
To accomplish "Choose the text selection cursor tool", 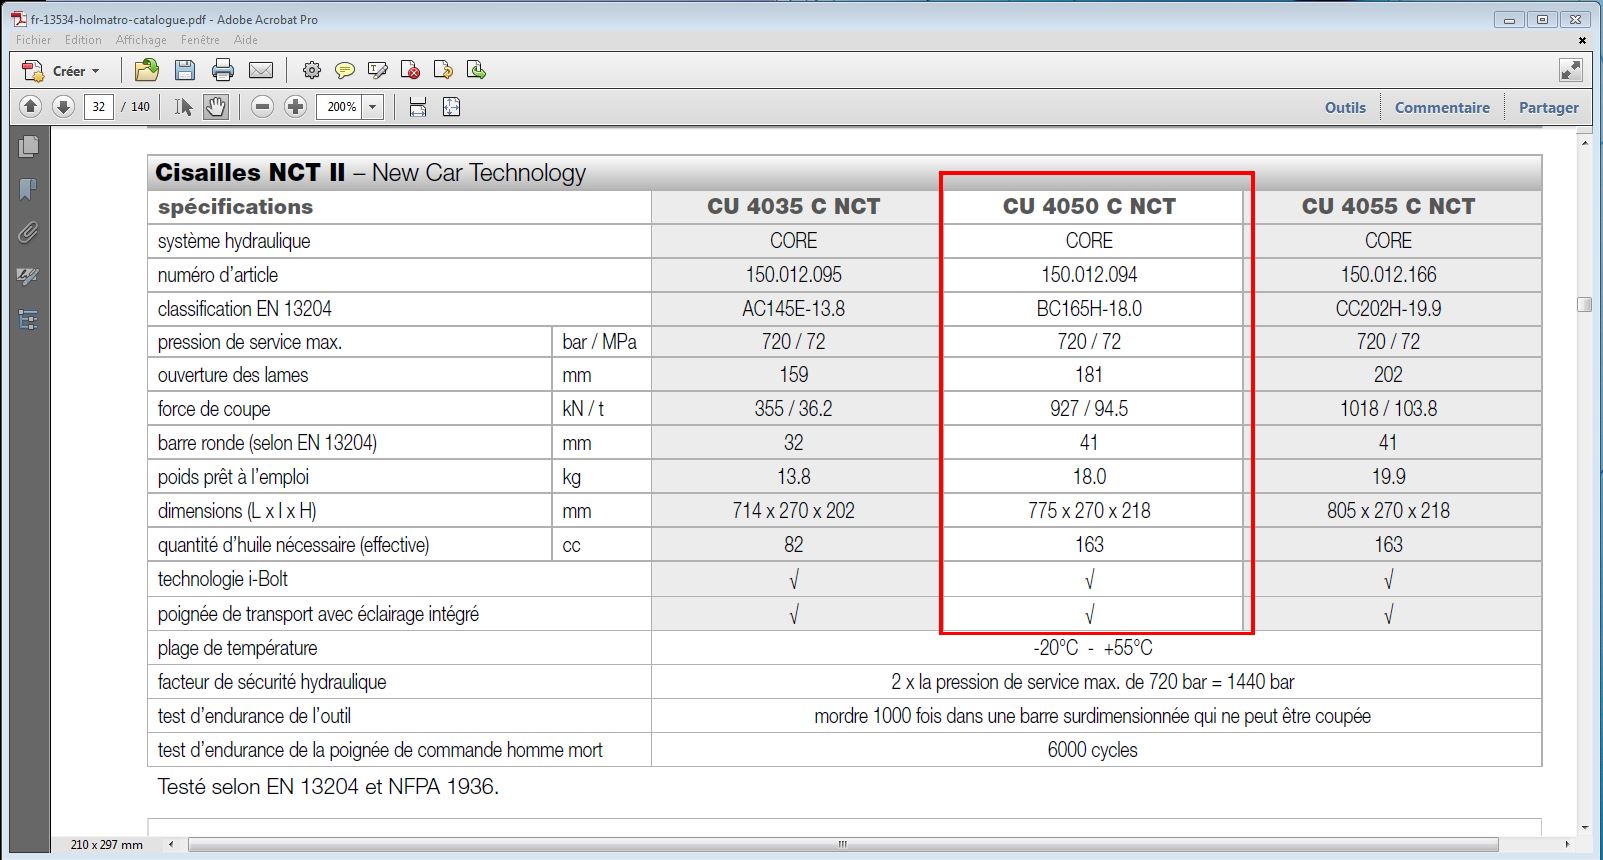I will click(x=183, y=106).
